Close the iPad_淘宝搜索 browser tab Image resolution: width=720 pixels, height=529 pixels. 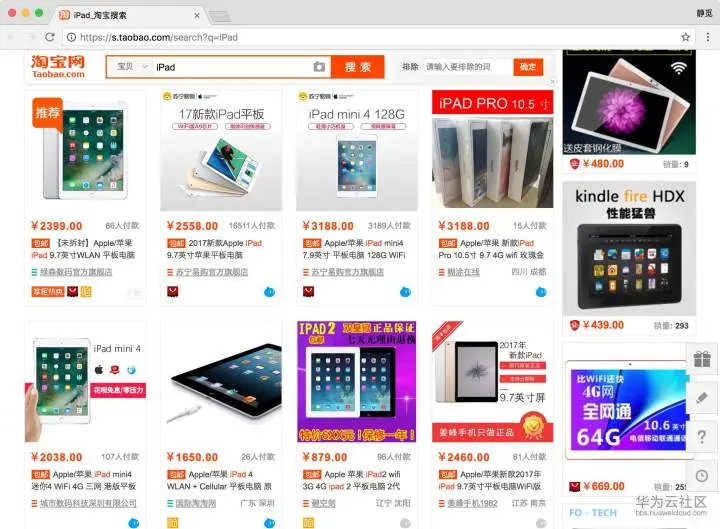click(x=197, y=15)
